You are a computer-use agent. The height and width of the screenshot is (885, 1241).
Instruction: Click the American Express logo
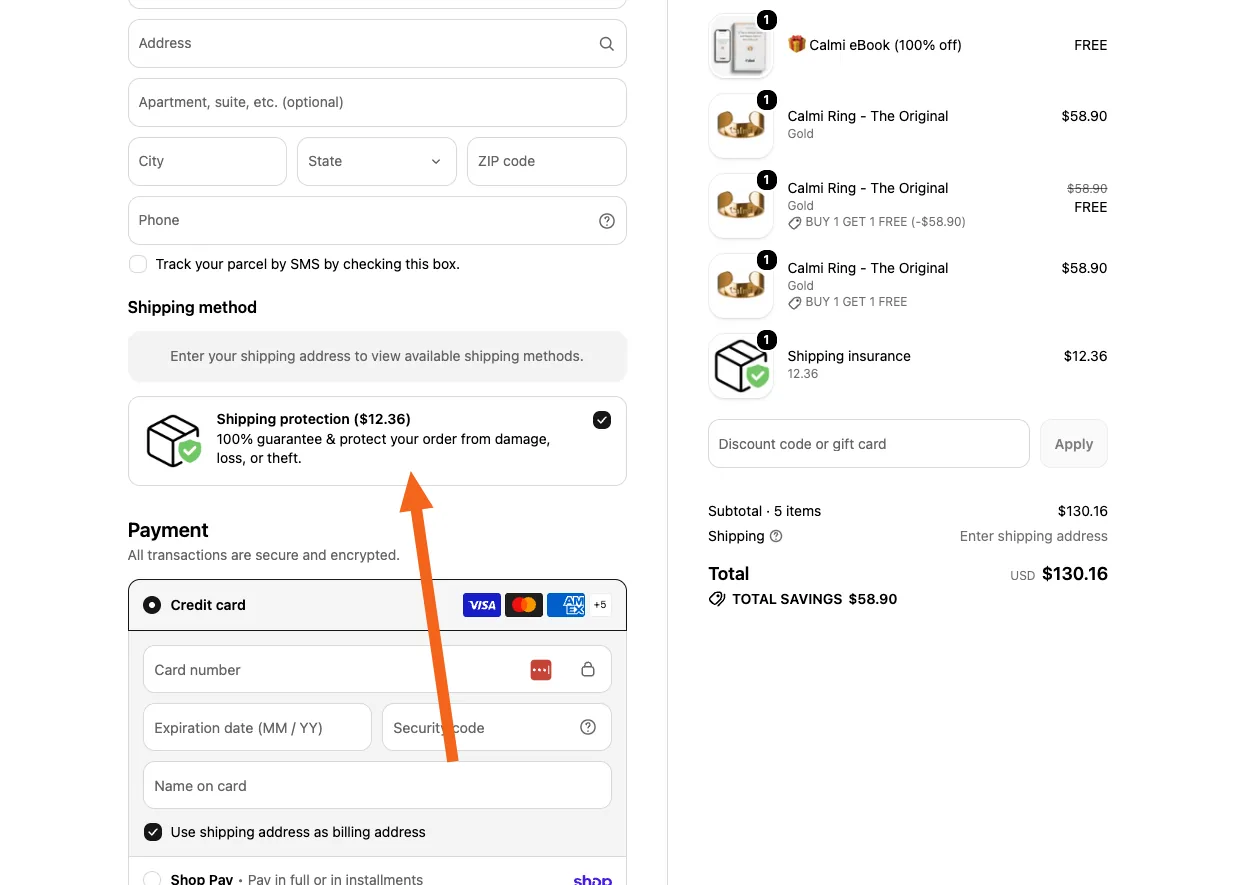click(x=566, y=605)
